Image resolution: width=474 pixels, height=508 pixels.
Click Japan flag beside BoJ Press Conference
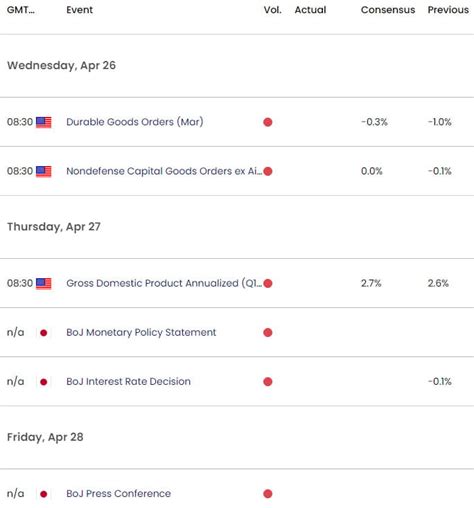pos(43,494)
